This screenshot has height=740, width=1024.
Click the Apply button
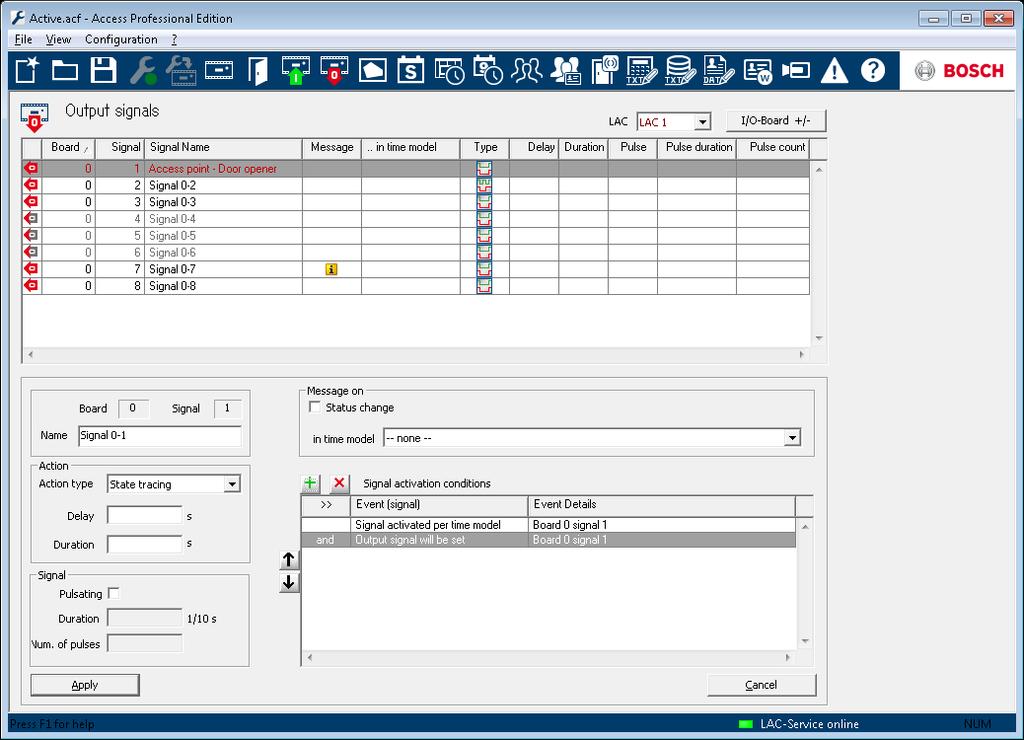[x=85, y=684]
